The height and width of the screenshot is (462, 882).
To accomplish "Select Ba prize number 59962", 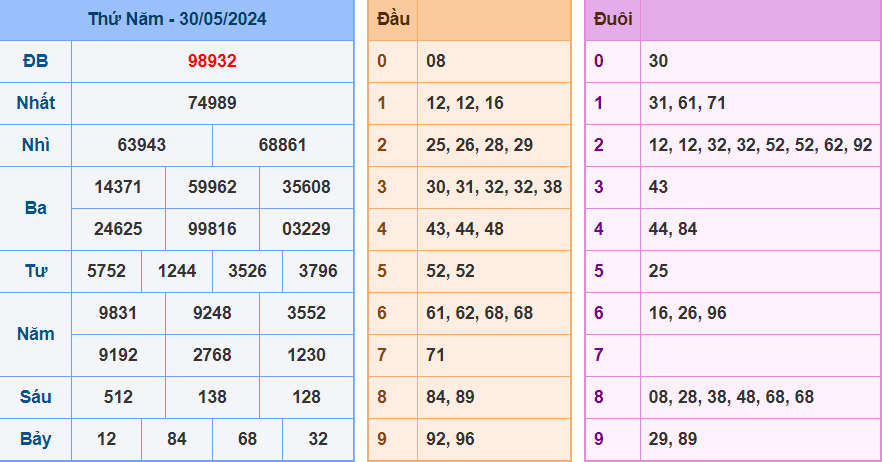I will pos(212,187).
